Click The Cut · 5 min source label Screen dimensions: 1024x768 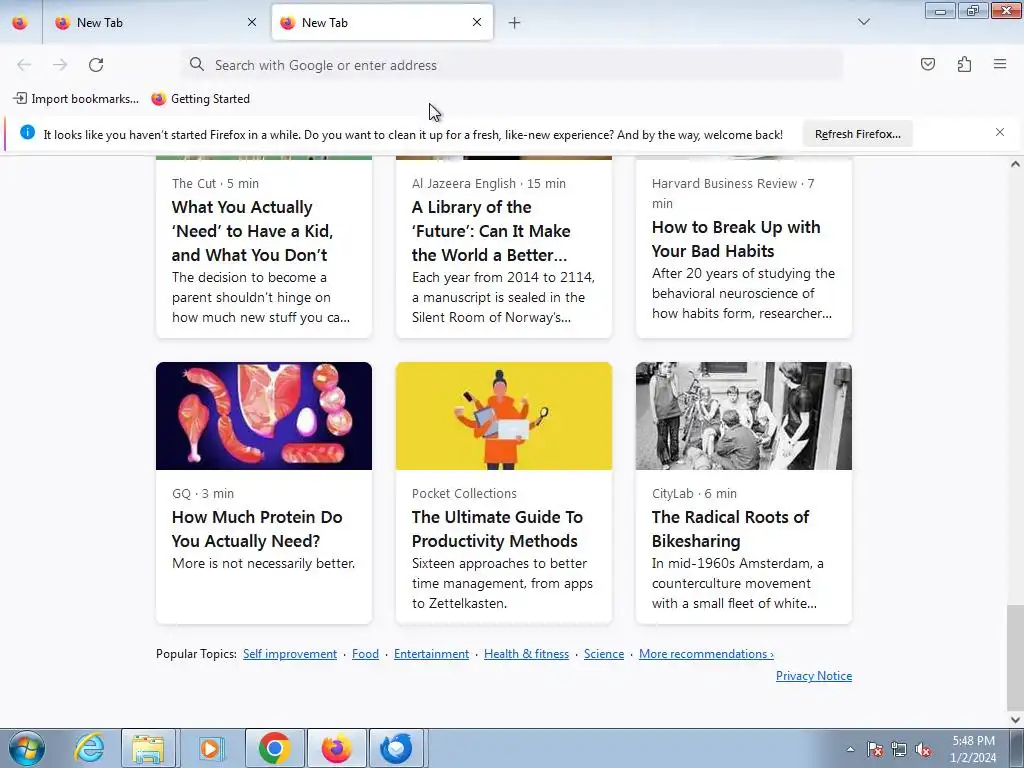[x=216, y=184]
